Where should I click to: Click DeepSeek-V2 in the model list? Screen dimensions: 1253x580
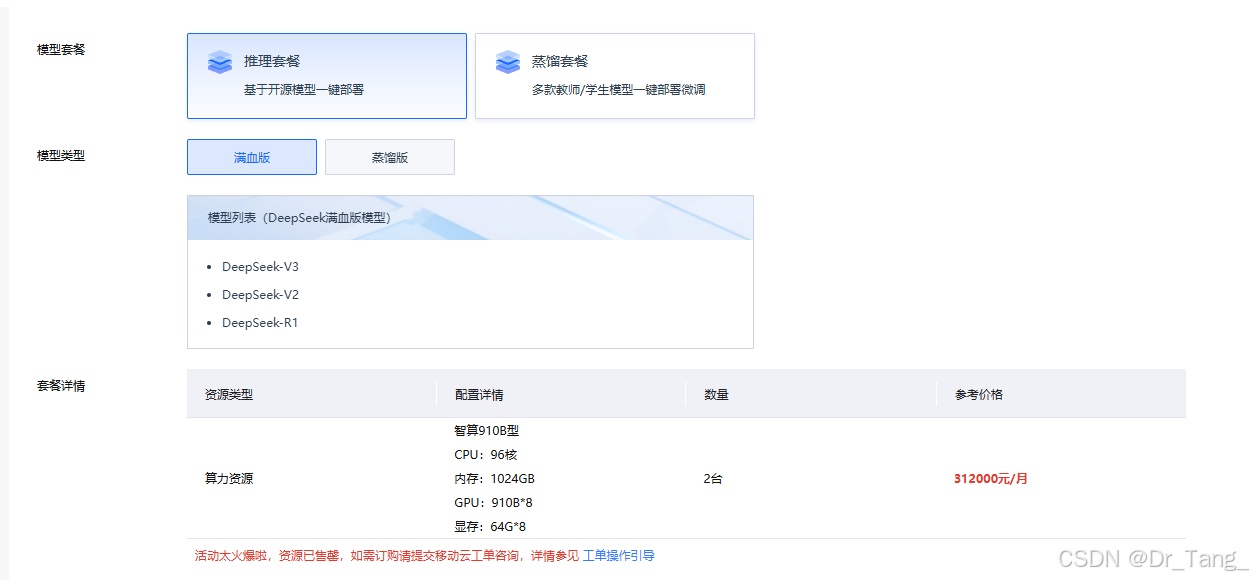(x=260, y=295)
